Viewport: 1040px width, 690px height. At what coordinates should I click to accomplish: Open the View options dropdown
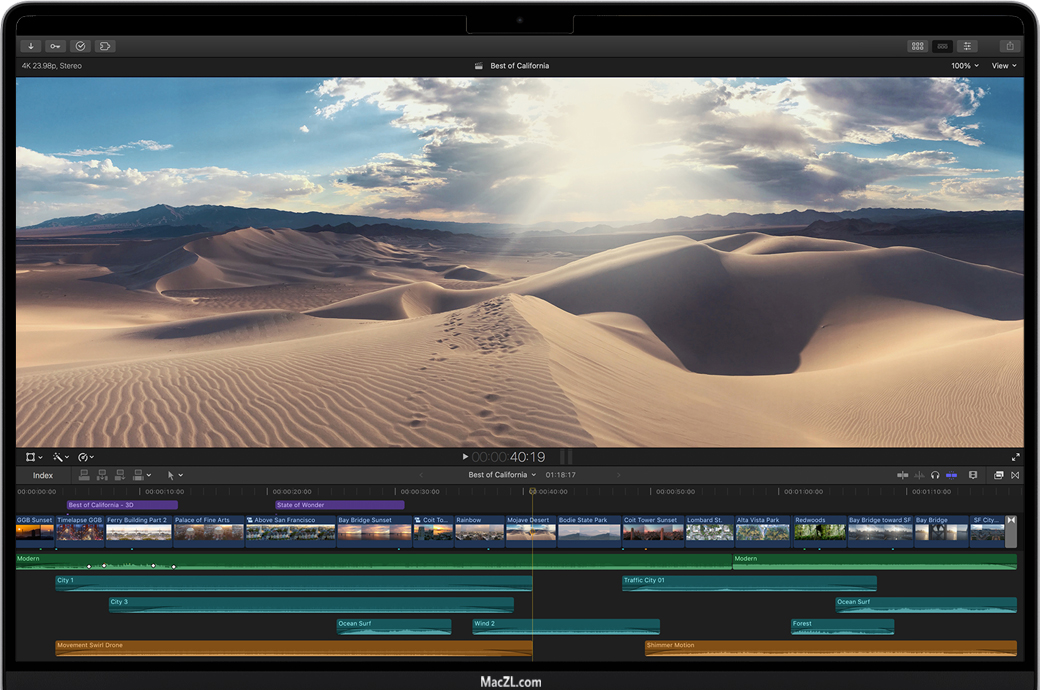(x=1003, y=66)
